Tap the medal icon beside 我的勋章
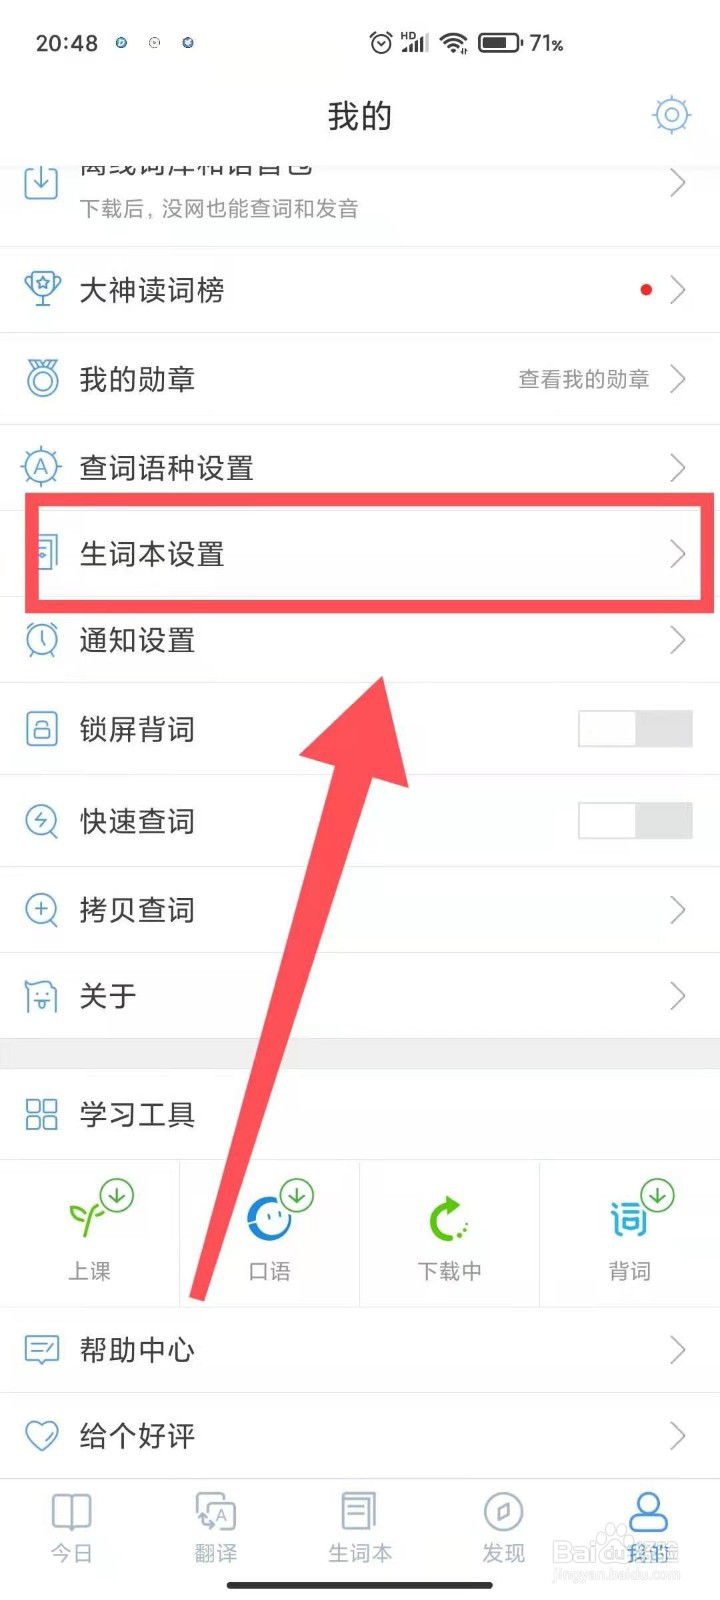The image size is (720, 1600). pos(42,378)
